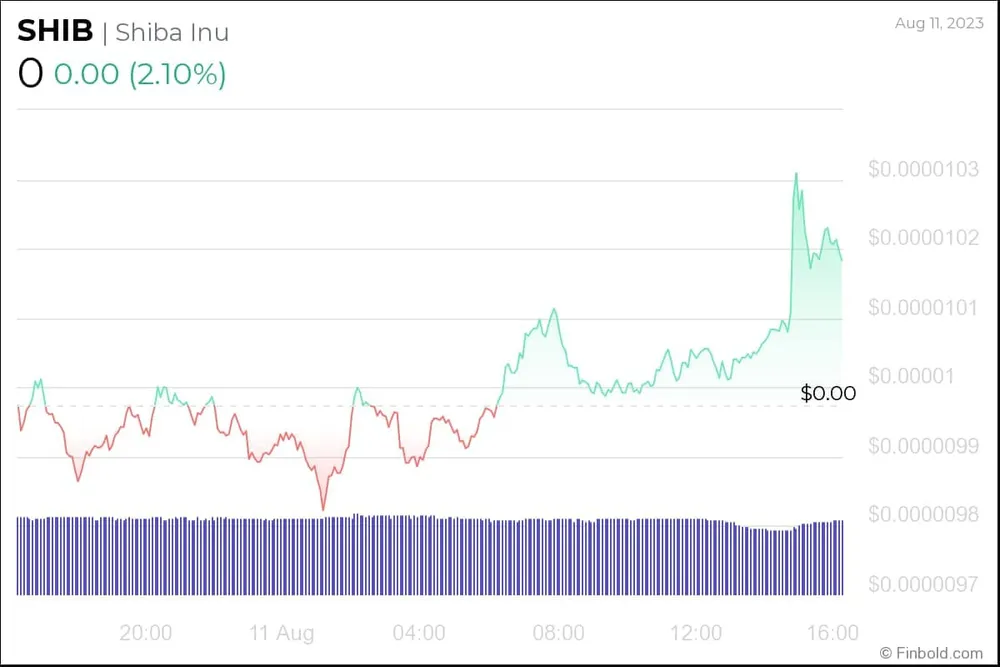Click the $0.0000099 price axis label
1000x667 pixels.
(x=923, y=445)
